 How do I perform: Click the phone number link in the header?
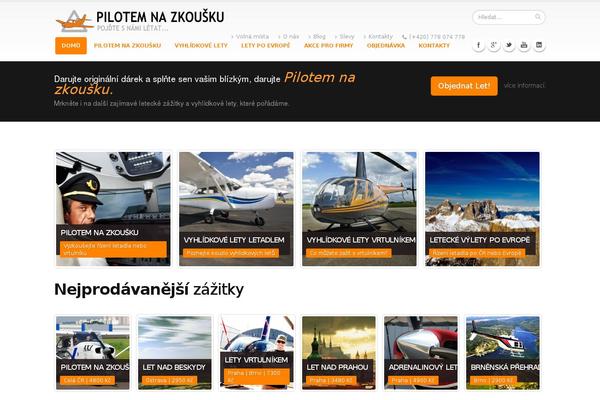point(434,37)
